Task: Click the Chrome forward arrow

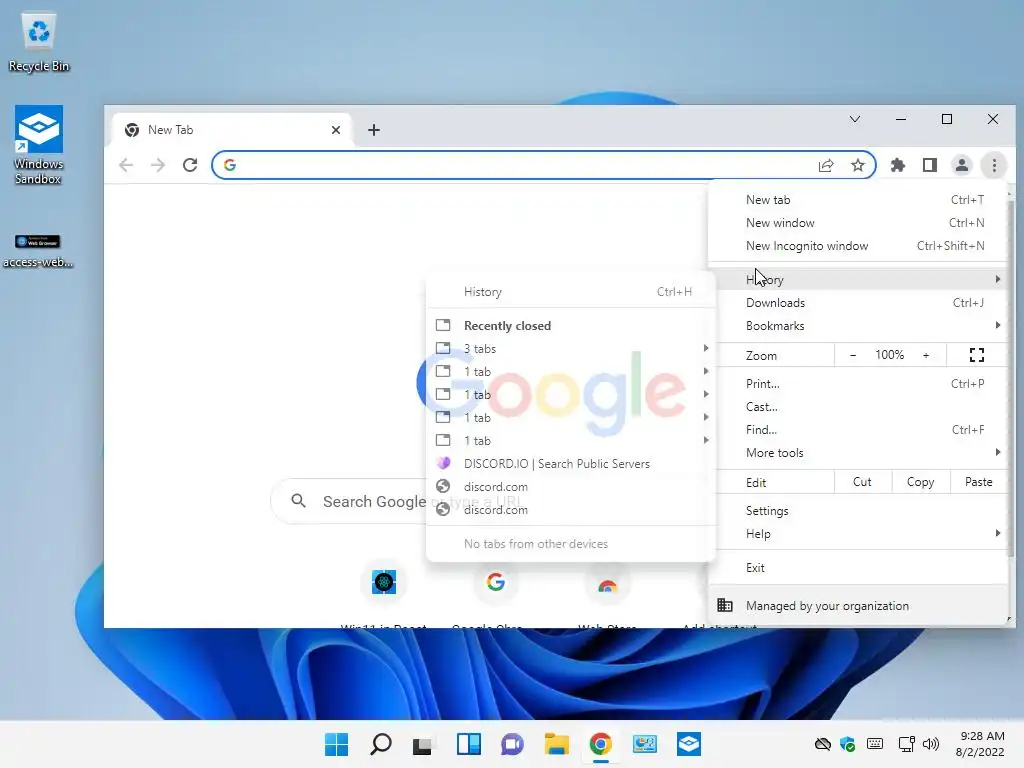Action: point(157,165)
